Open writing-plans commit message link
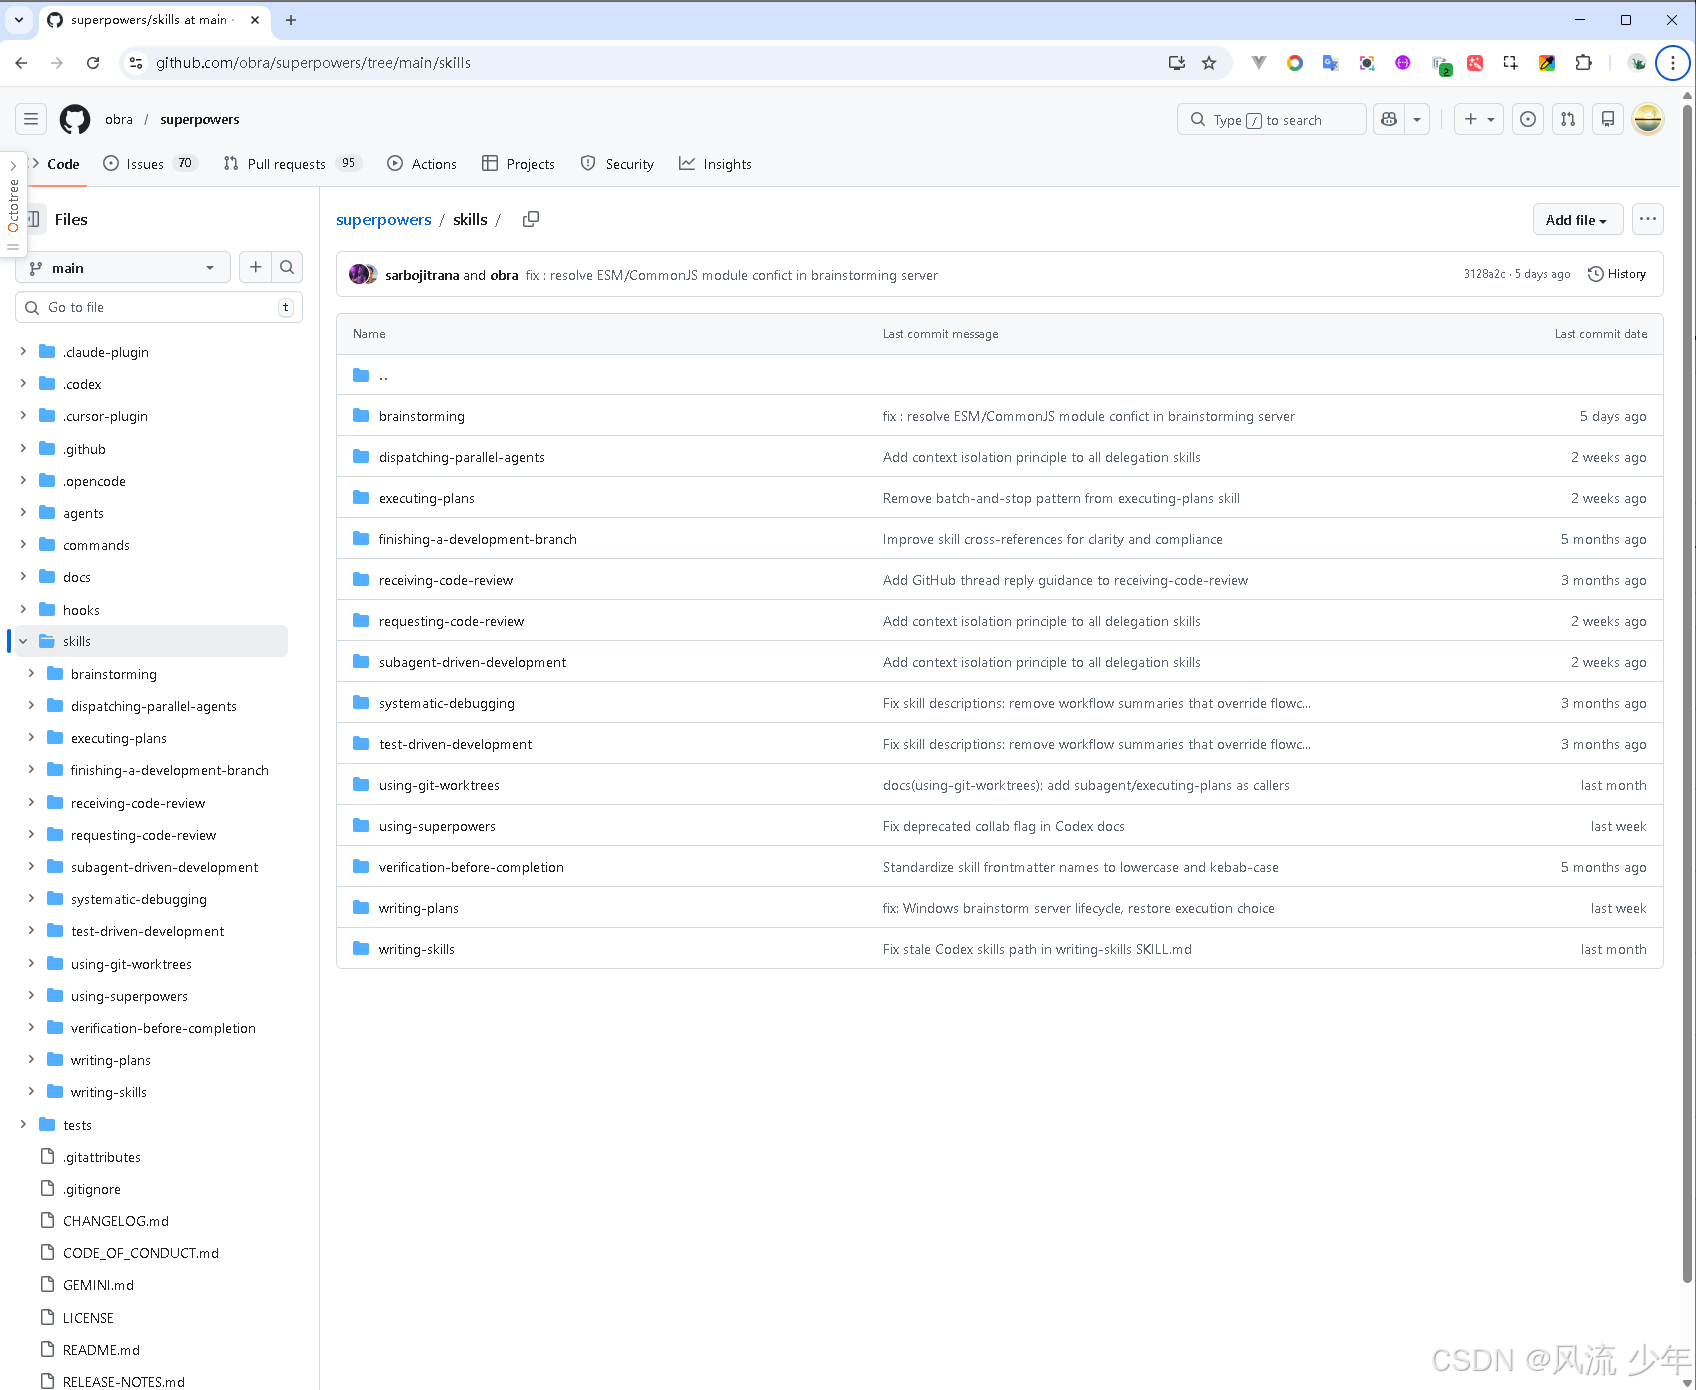The image size is (1696, 1390). 1079,908
